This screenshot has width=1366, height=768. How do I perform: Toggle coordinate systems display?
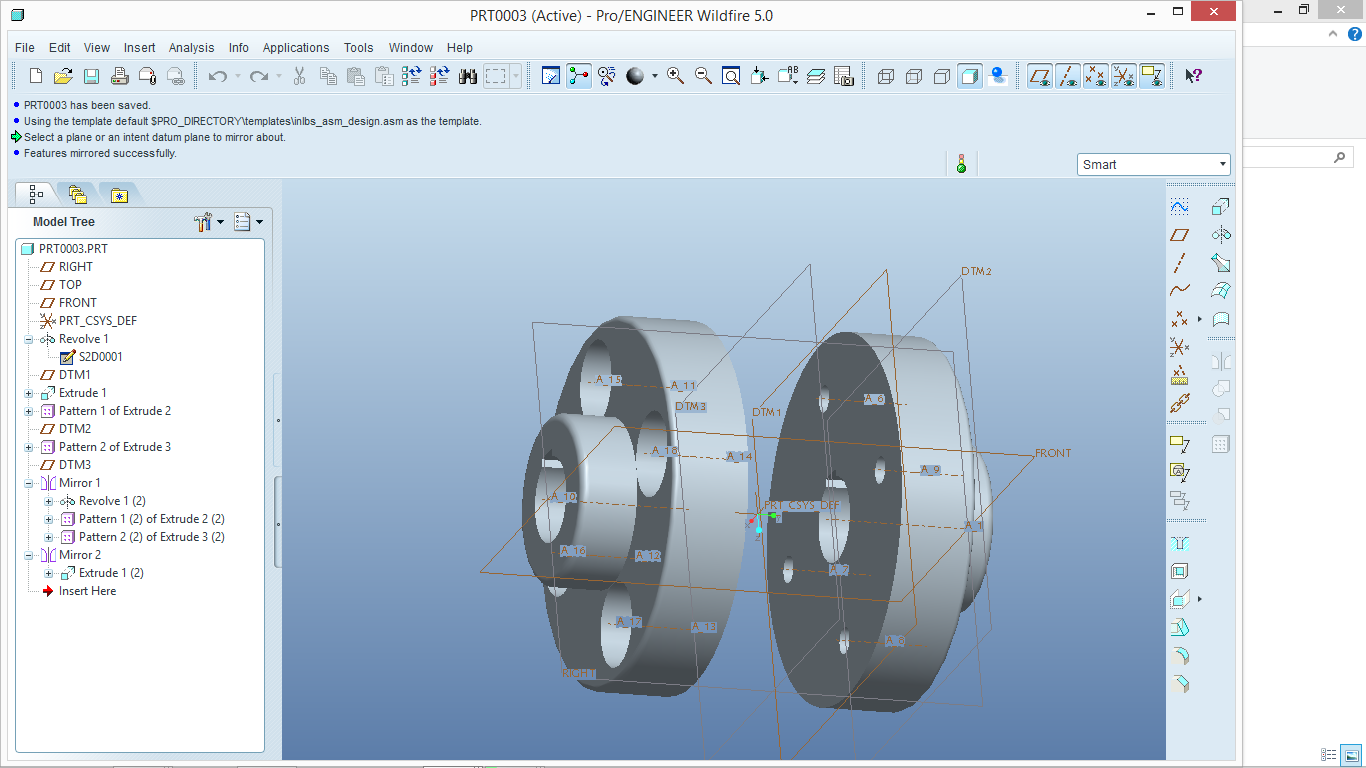tap(1124, 76)
